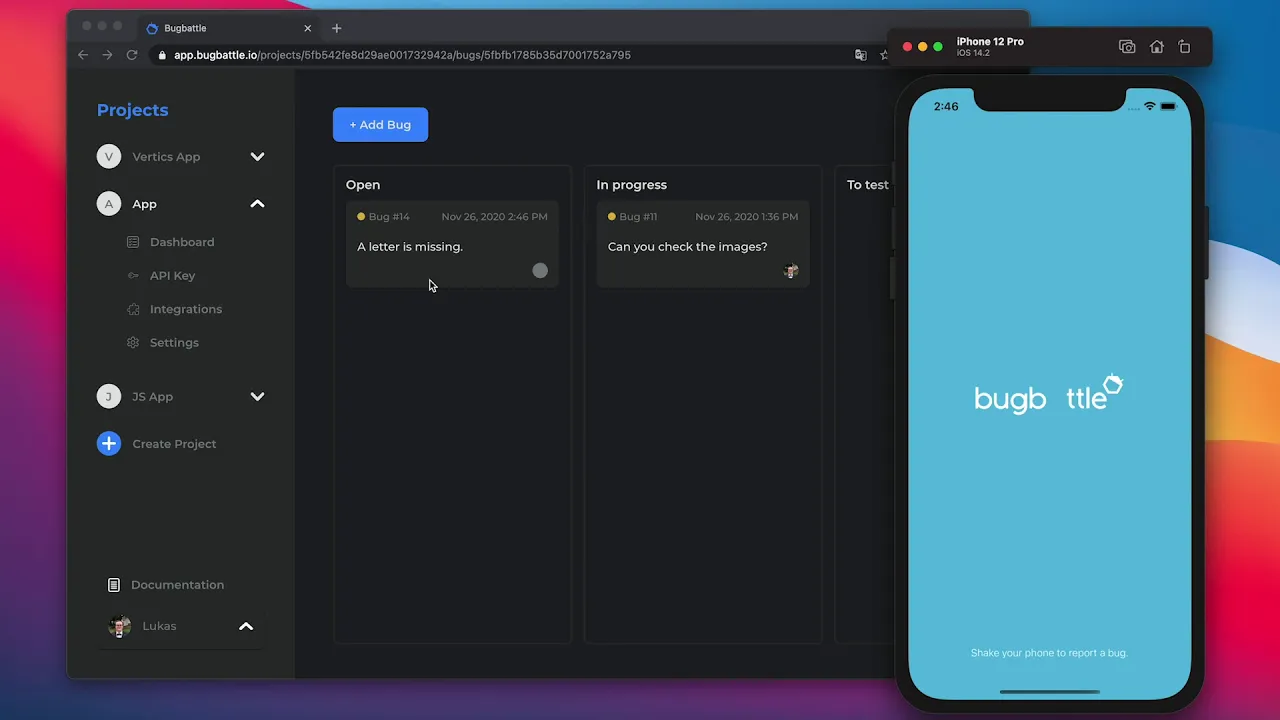The image size is (1280, 720).
Task: Open the Dashboard sidebar item
Action: click(x=182, y=242)
